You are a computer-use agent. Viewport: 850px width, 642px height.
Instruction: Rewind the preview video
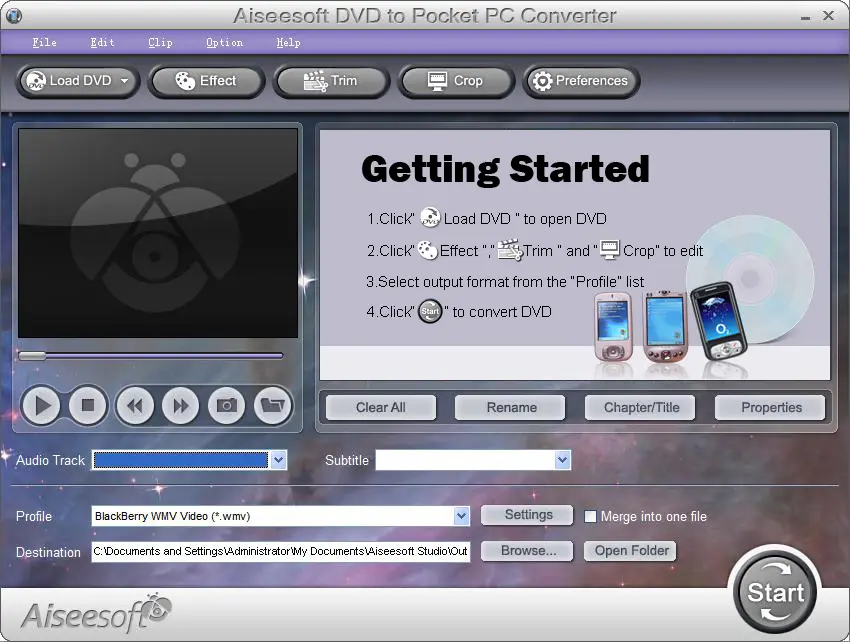[x=134, y=405]
